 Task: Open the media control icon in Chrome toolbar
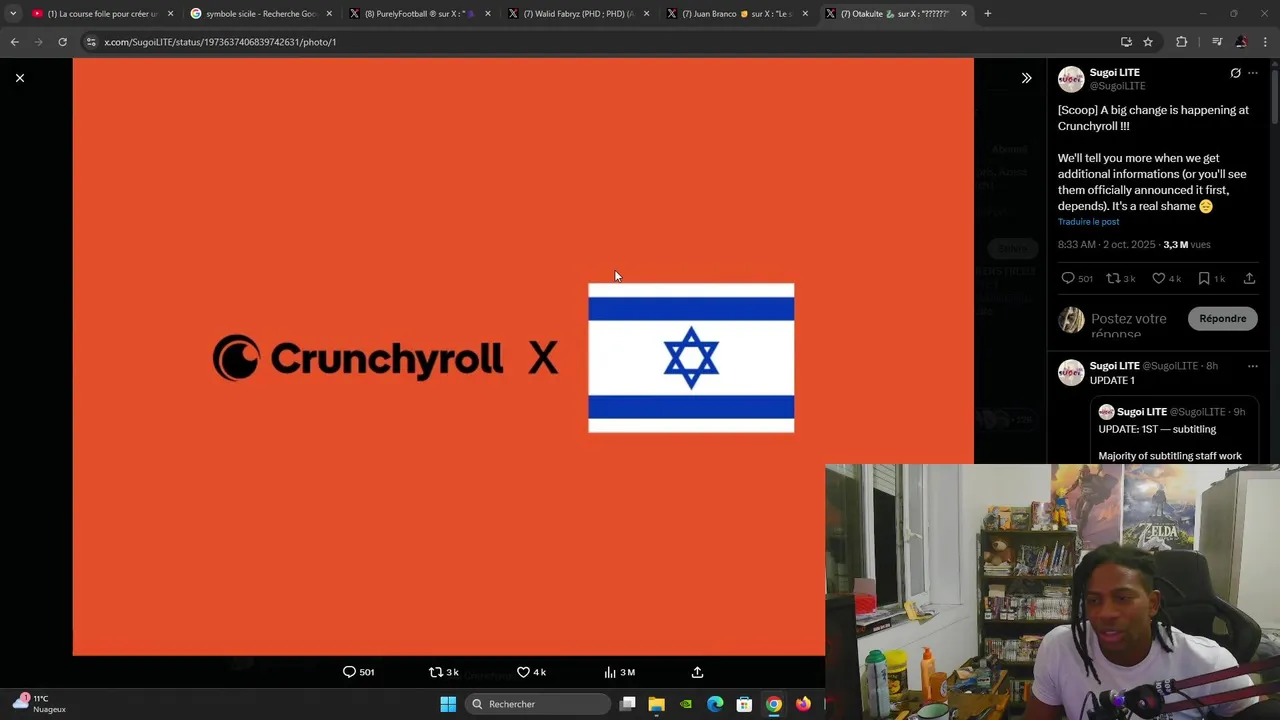(x=1217, y=42)
